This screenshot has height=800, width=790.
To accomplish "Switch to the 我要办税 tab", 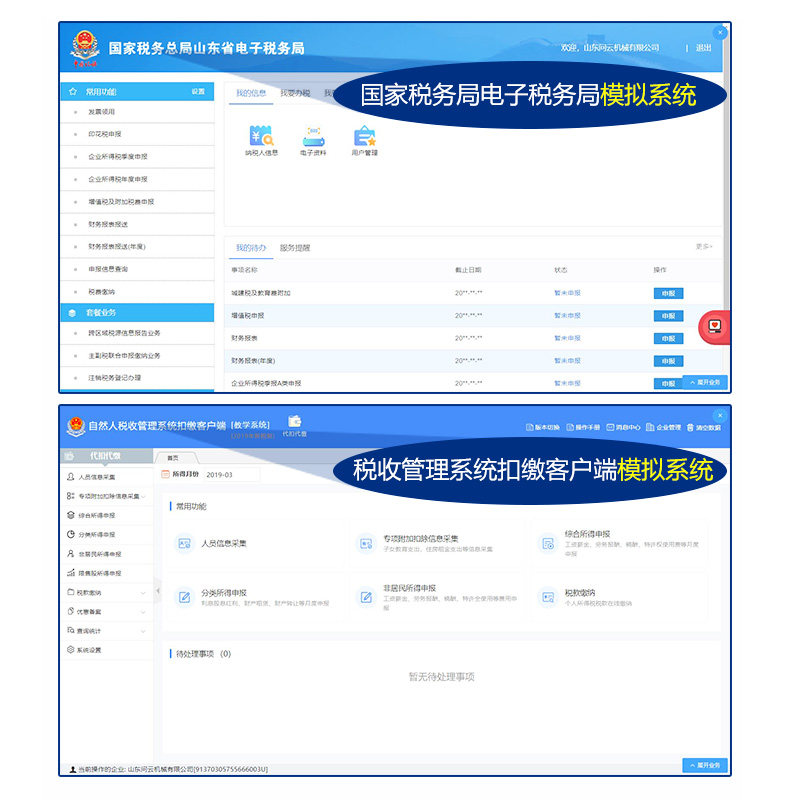I will [295, 93].
